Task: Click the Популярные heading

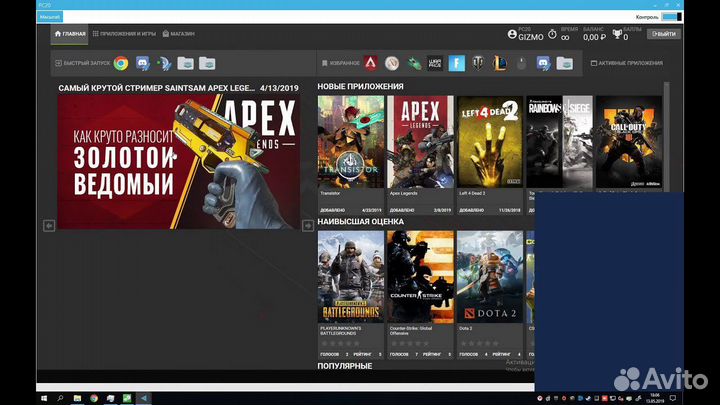Action: coord(344,366)
